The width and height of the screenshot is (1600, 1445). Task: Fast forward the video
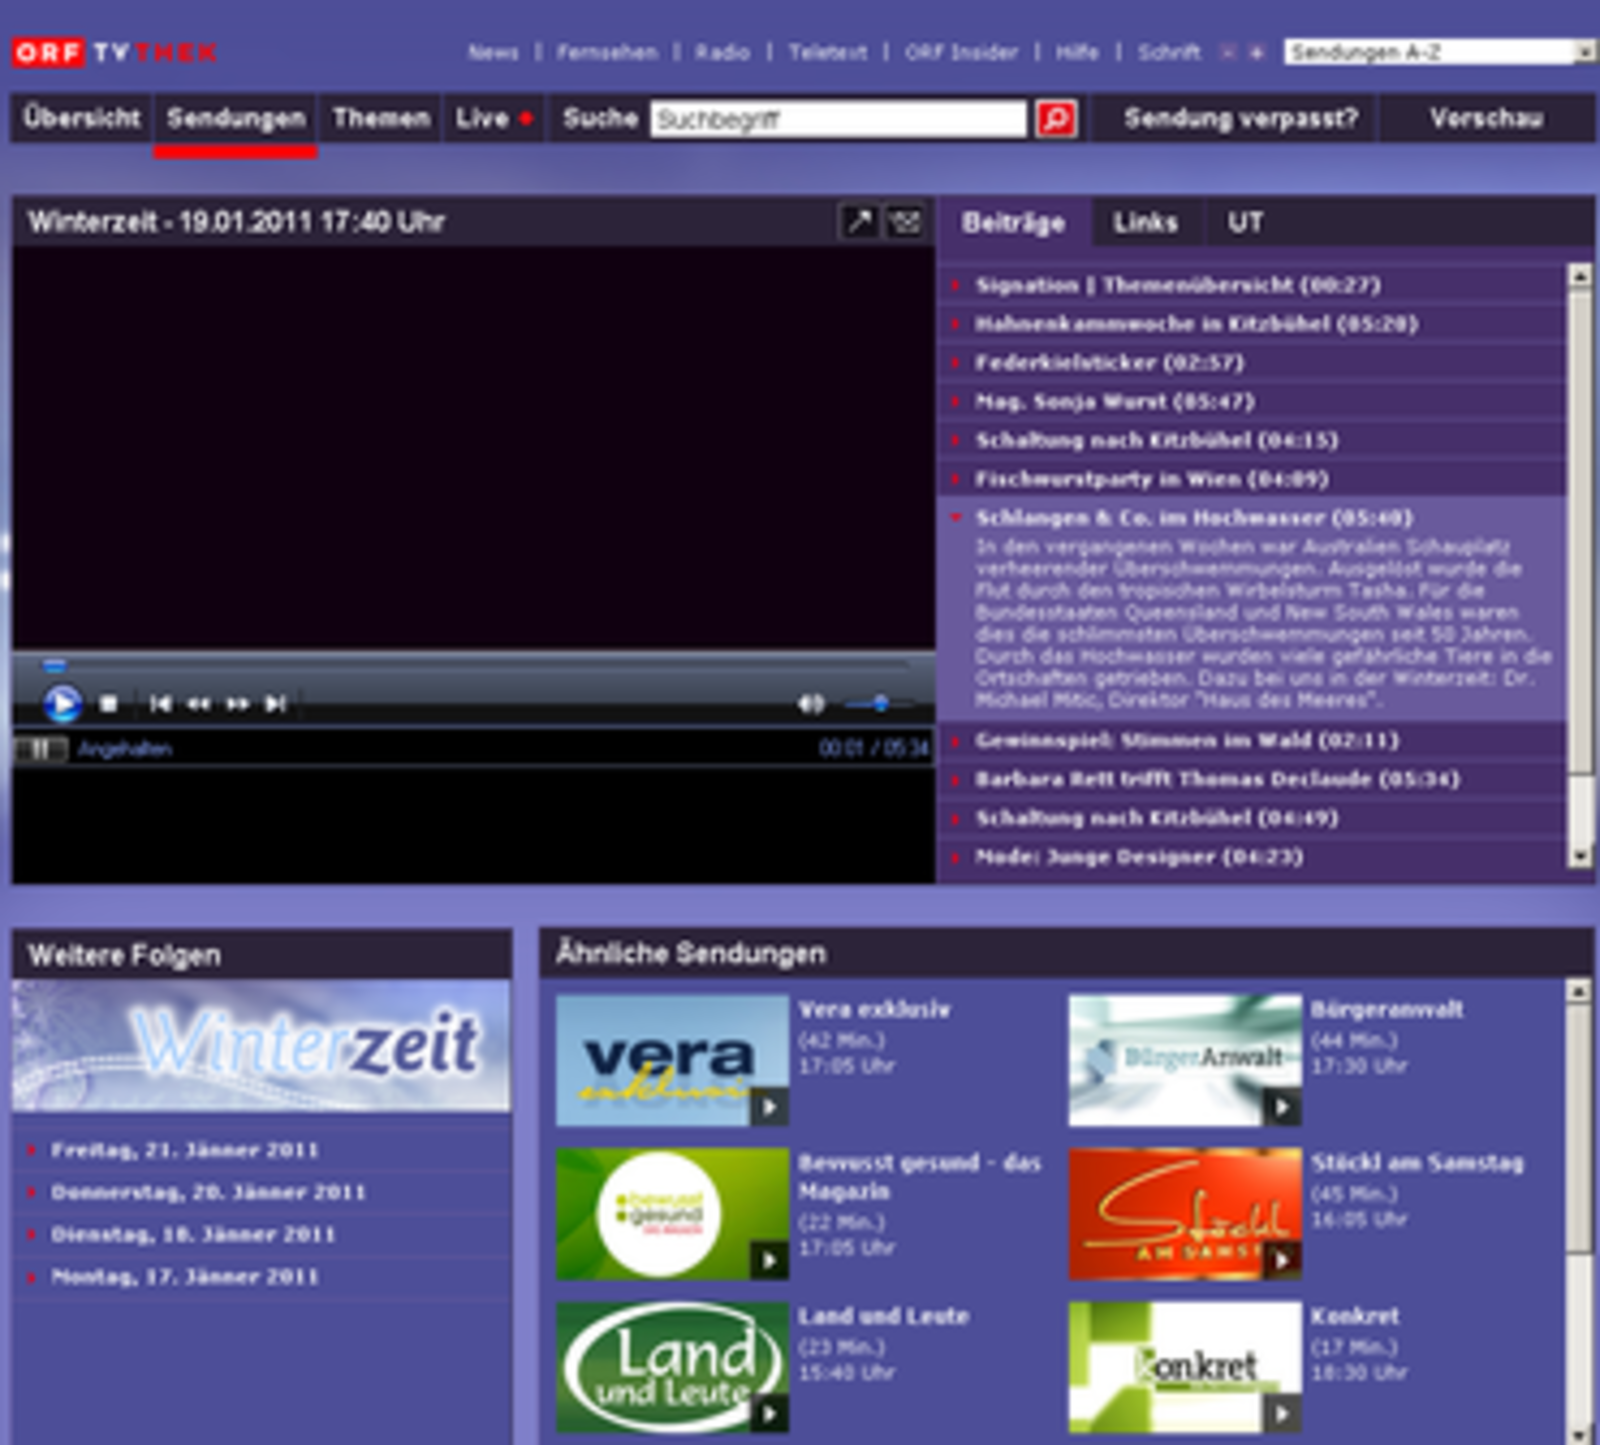238,705
